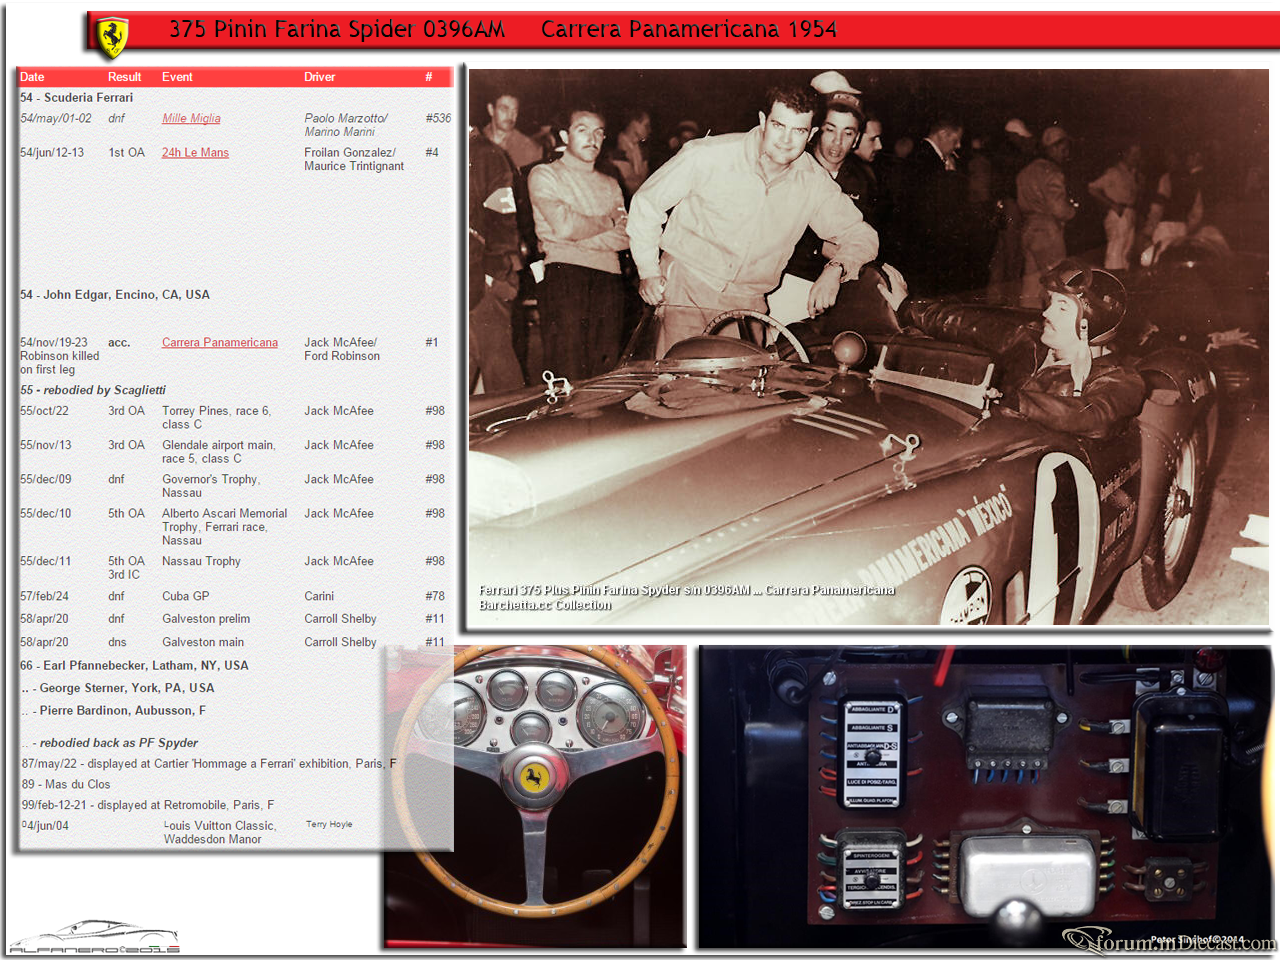
Task: Click the 'Galveston main' event cell
Action: click(x=203, y=642)
